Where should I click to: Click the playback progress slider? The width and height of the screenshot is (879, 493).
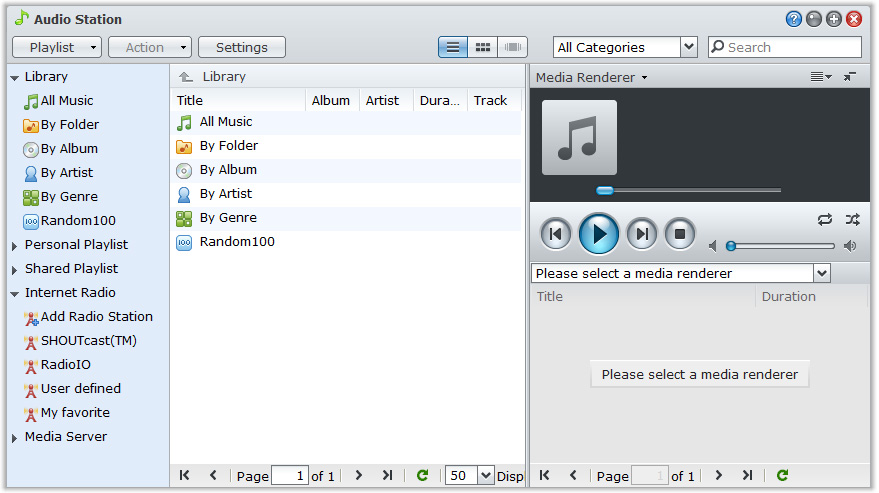688,191
